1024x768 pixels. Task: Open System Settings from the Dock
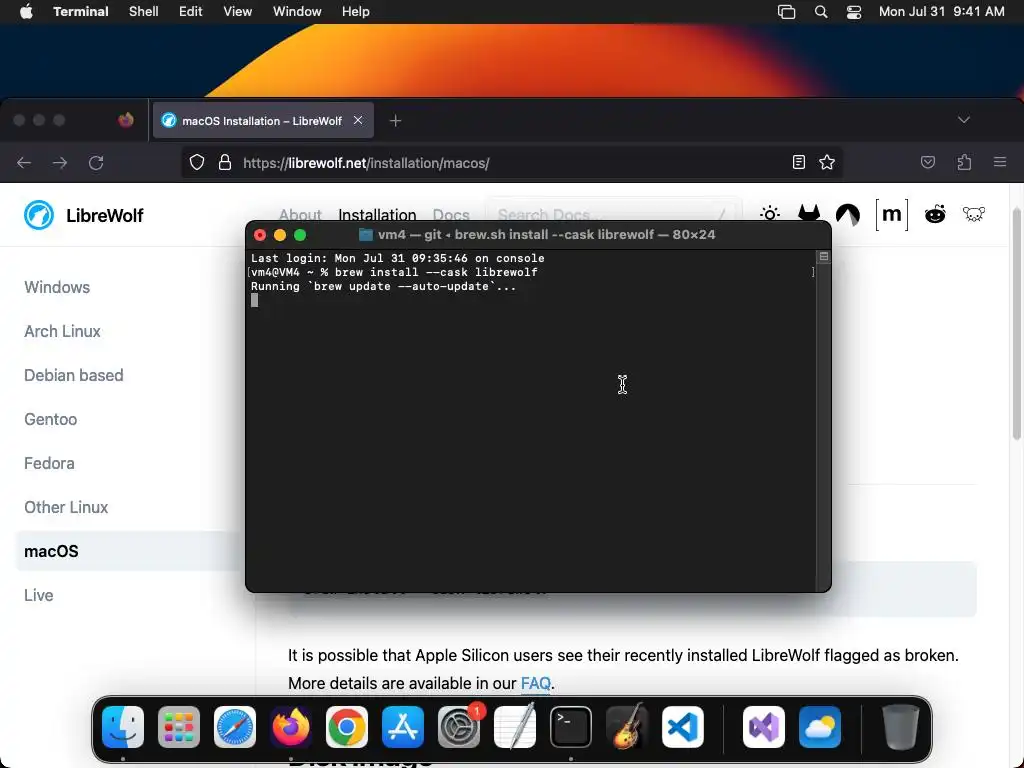coord(459,727)
